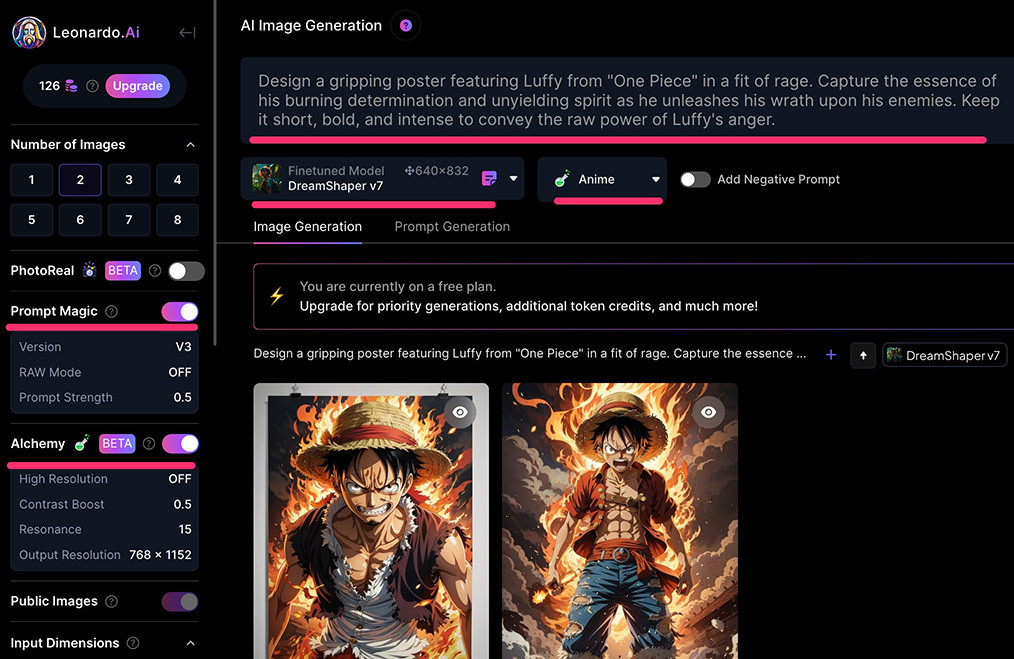Click Output Resolution 768 × 1152 value
Image resolution: width=1014 pixels, height=659 pixels.
tap(160, 555)
